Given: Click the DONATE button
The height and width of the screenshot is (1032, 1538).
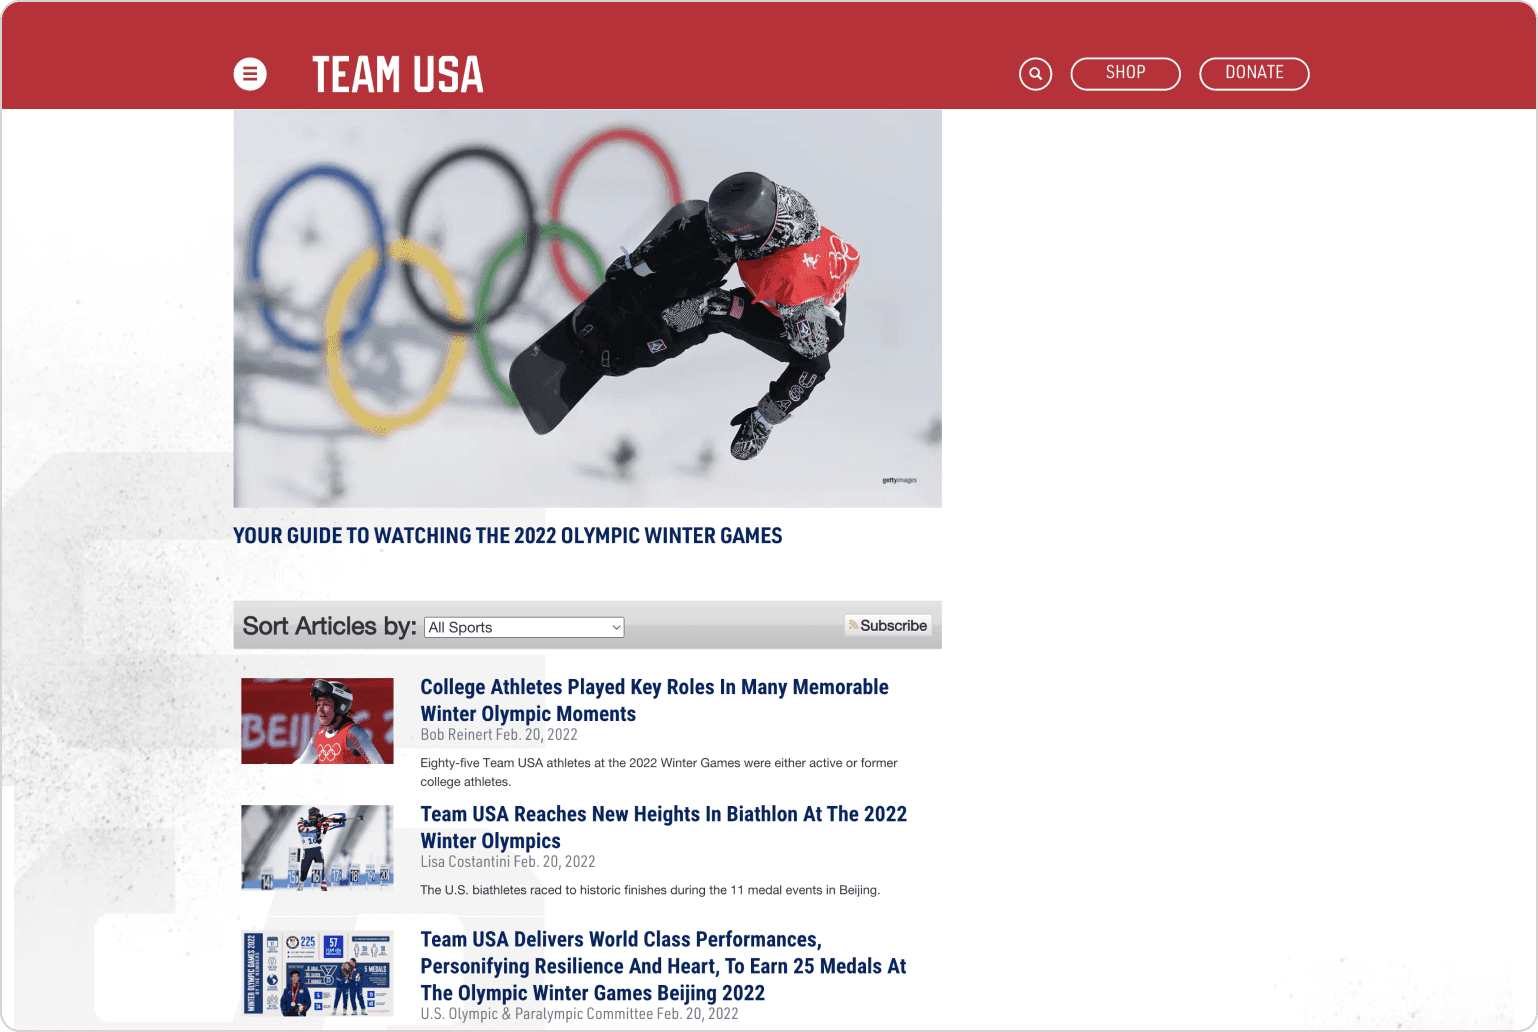Looking at the screenshot, I should coord(1254,73).
